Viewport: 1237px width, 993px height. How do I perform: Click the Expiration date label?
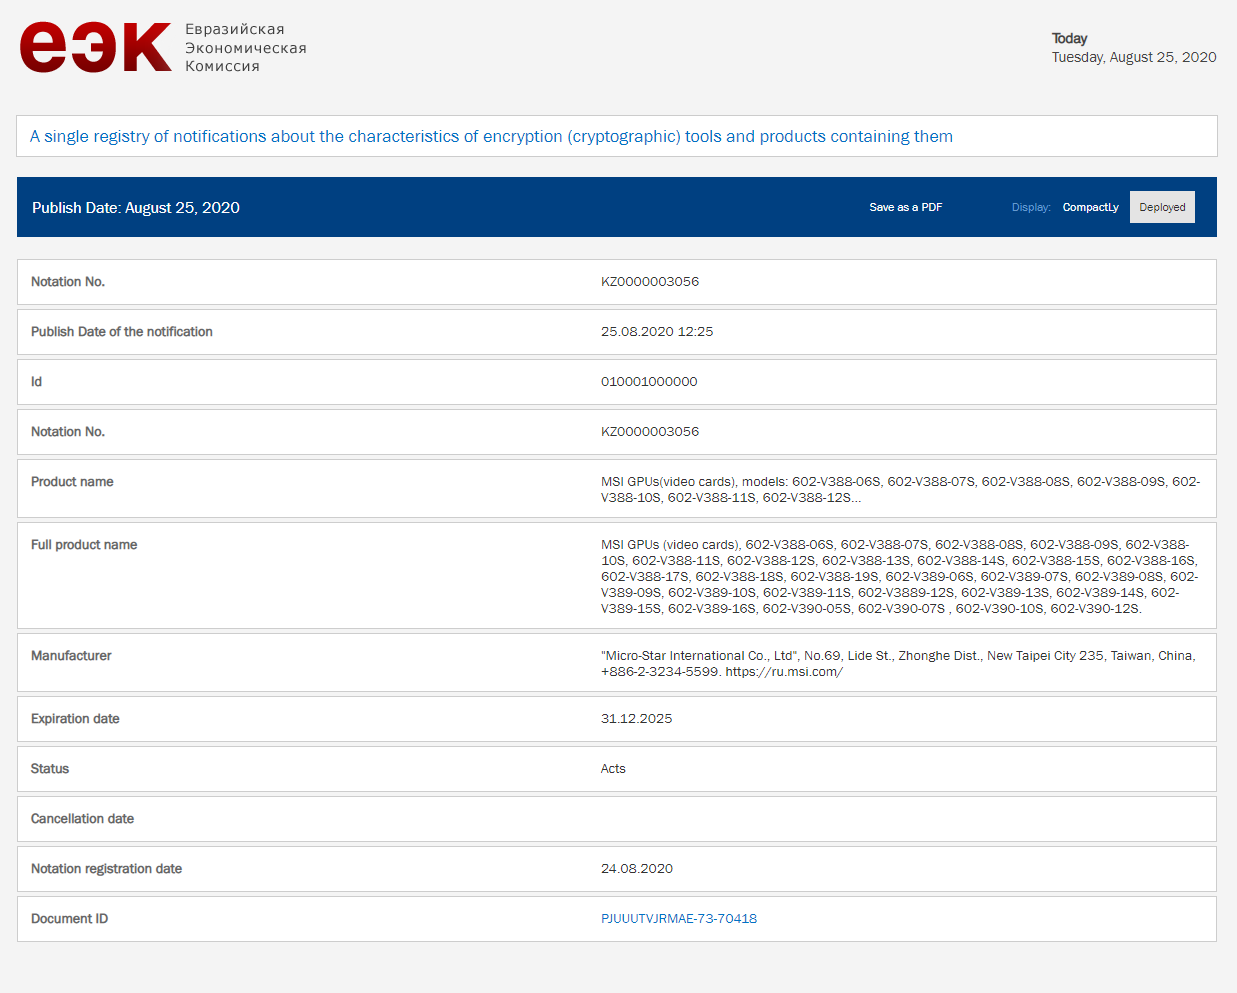click(75, 719)
